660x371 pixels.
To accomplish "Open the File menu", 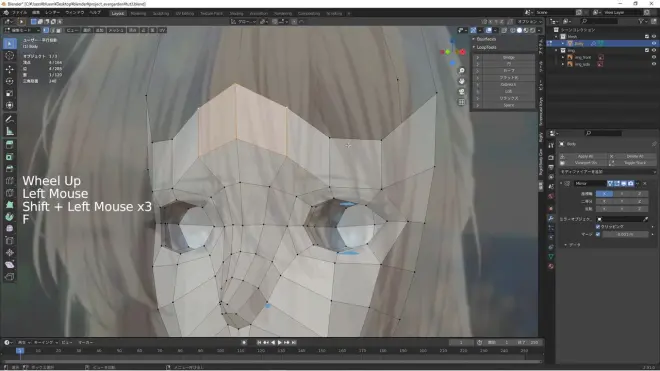I will pyautogui.click(x=19, y=13).
